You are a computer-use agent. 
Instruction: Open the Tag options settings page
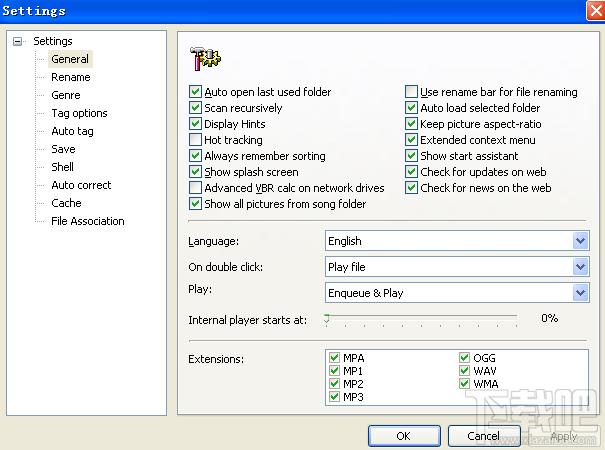click(79, 113)
